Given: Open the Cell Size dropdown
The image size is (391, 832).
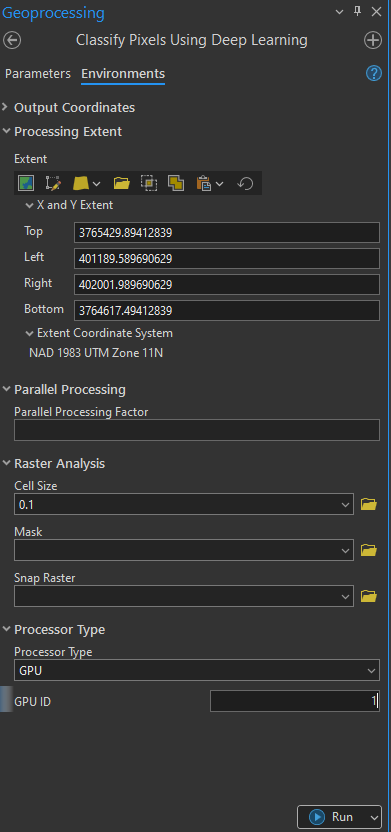Looking at the screenshot, I should [345, 505].
